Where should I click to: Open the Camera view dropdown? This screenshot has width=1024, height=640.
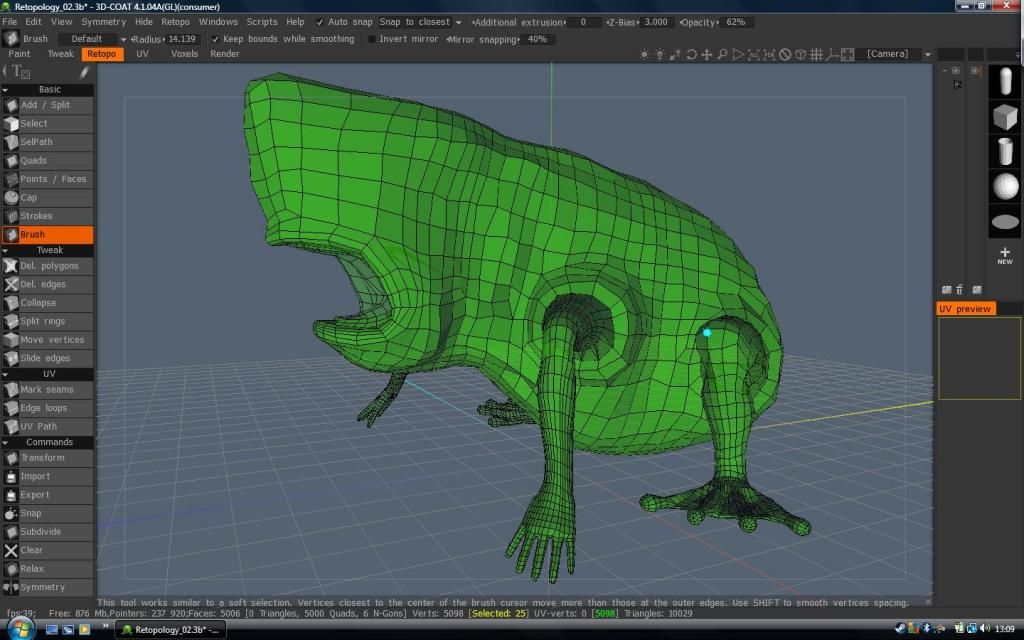click(896, 54)
